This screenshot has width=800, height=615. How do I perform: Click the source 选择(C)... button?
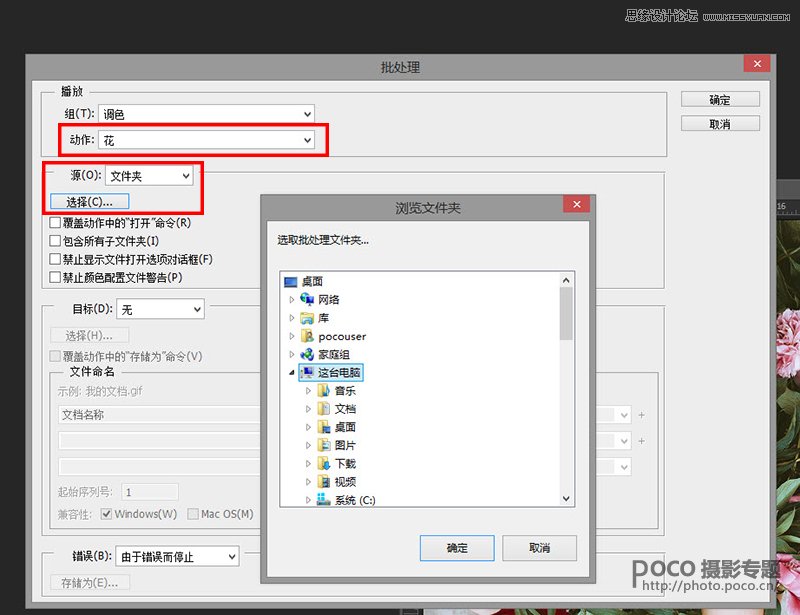click(89, 202)
